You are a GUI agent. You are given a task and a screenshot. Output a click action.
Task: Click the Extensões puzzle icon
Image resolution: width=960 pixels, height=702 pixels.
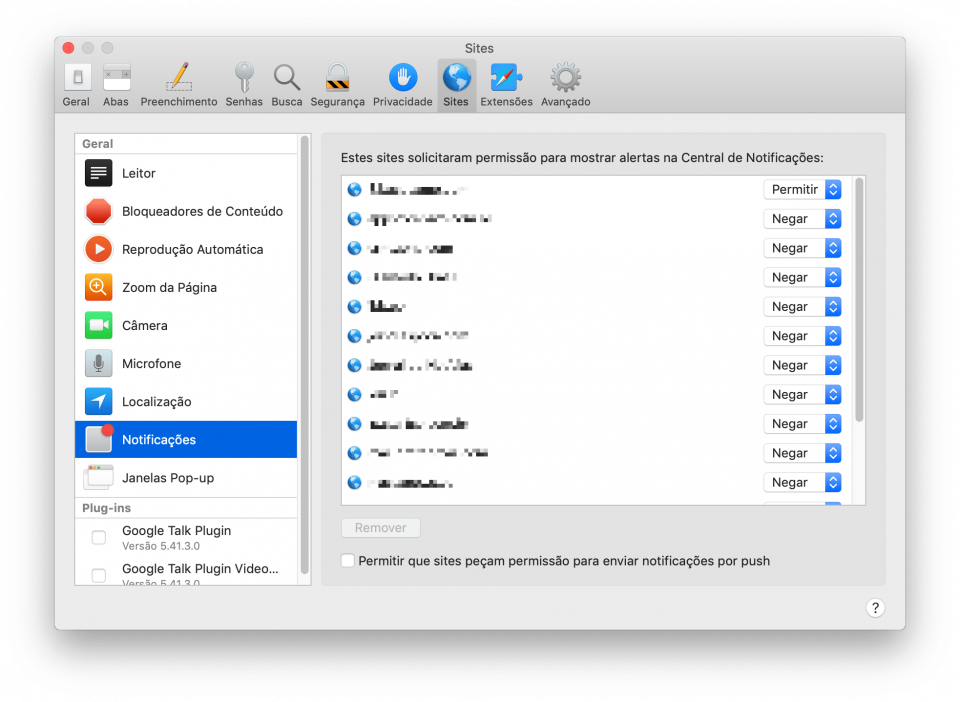[506, 79]
